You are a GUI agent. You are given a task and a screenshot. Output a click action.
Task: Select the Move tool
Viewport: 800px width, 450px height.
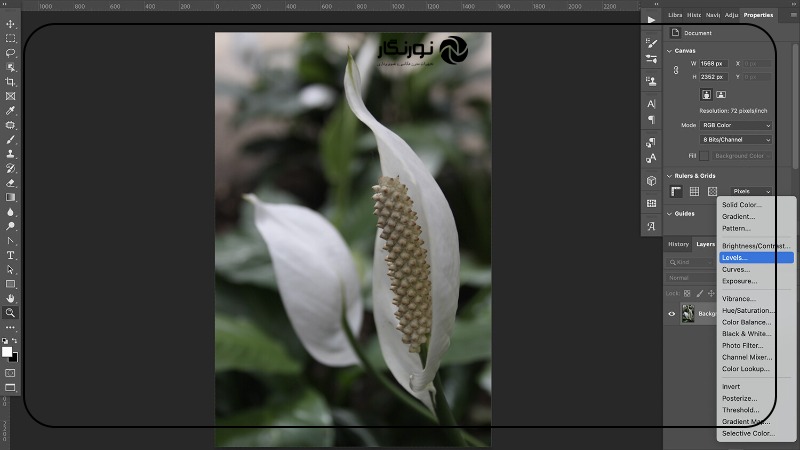(11, 24)
